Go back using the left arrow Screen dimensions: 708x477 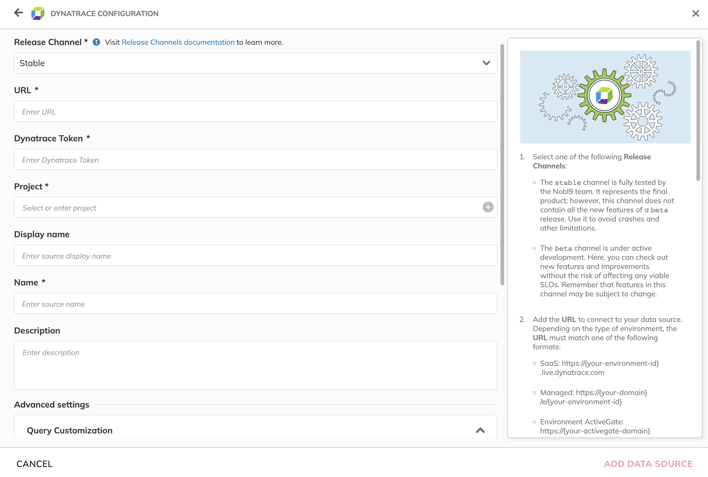(x=18, y=13)
